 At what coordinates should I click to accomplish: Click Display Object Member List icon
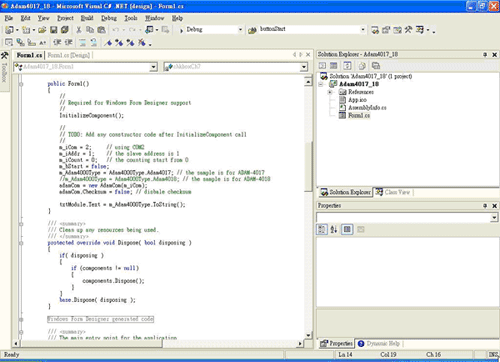point(9,42)
